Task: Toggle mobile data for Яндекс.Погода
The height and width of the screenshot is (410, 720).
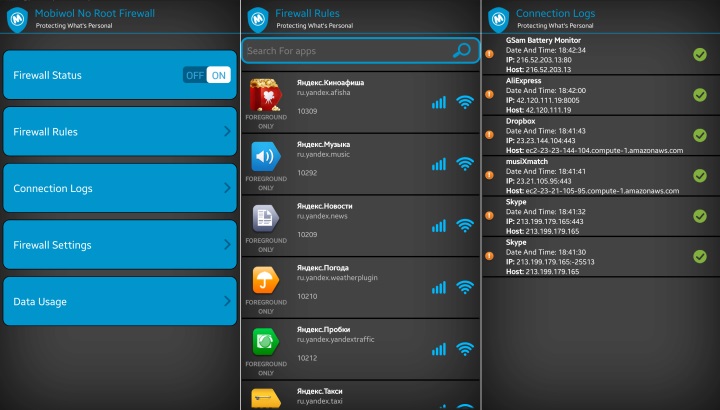Action: pyautogui.click(x=439, y=287)
